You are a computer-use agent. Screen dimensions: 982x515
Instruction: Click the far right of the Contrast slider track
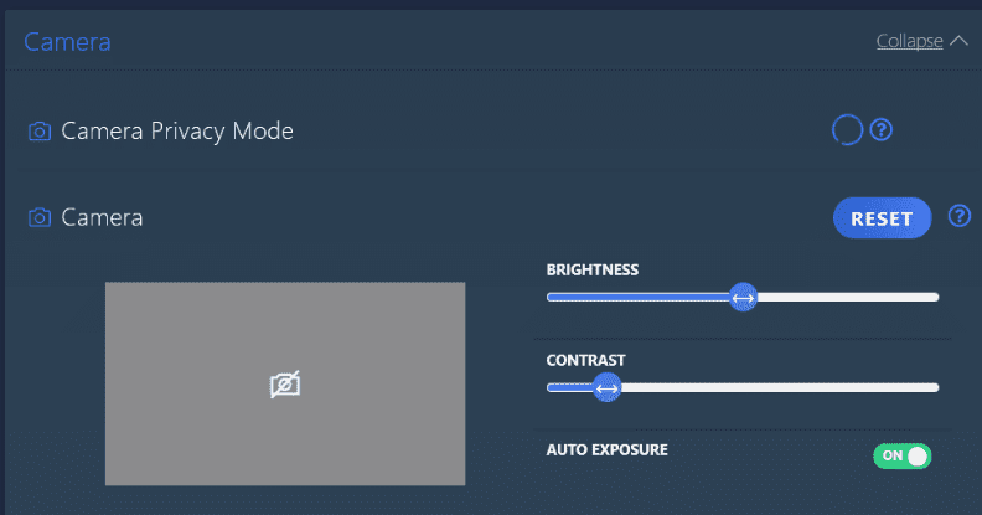point(930,388)
